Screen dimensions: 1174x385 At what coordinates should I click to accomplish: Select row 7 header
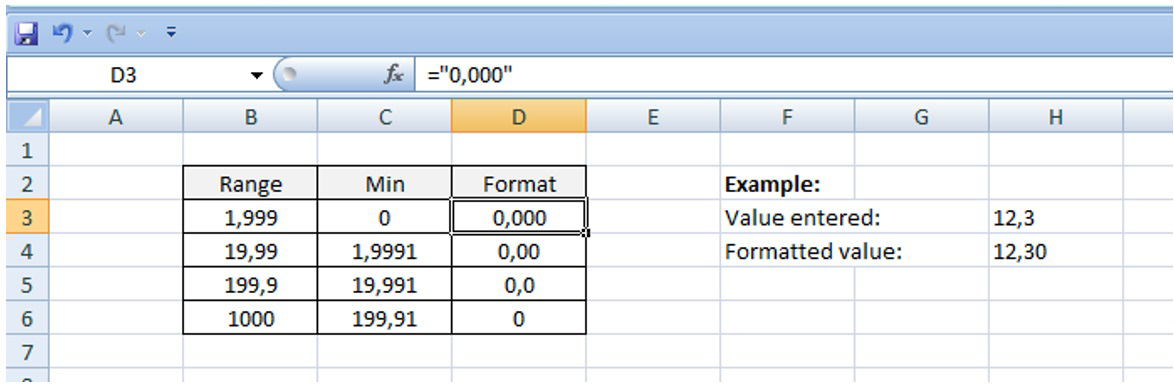point(28,351)
